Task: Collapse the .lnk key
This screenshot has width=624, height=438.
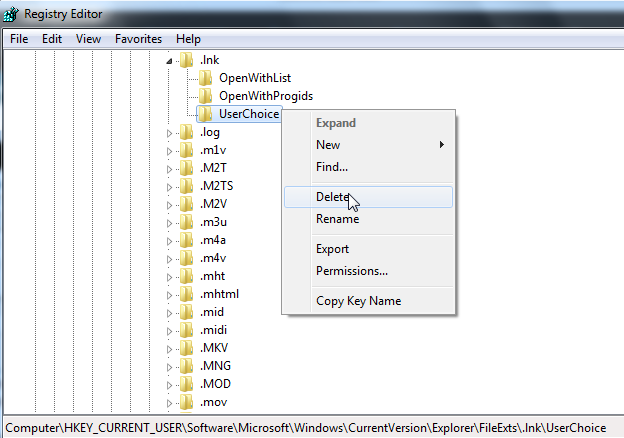Action: click(x=169, y=61)
